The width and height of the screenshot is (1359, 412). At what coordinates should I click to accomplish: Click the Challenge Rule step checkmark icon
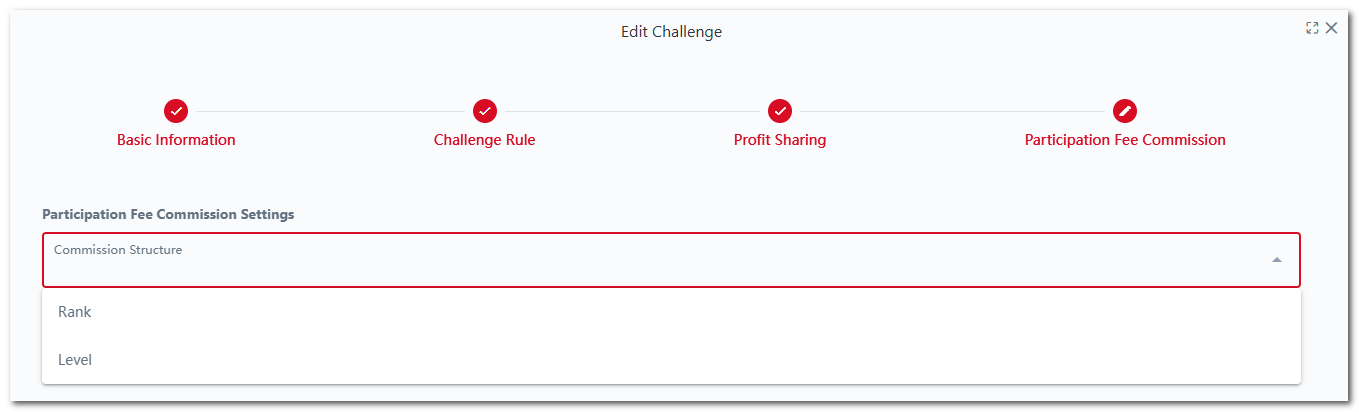(x=485, y=111)
